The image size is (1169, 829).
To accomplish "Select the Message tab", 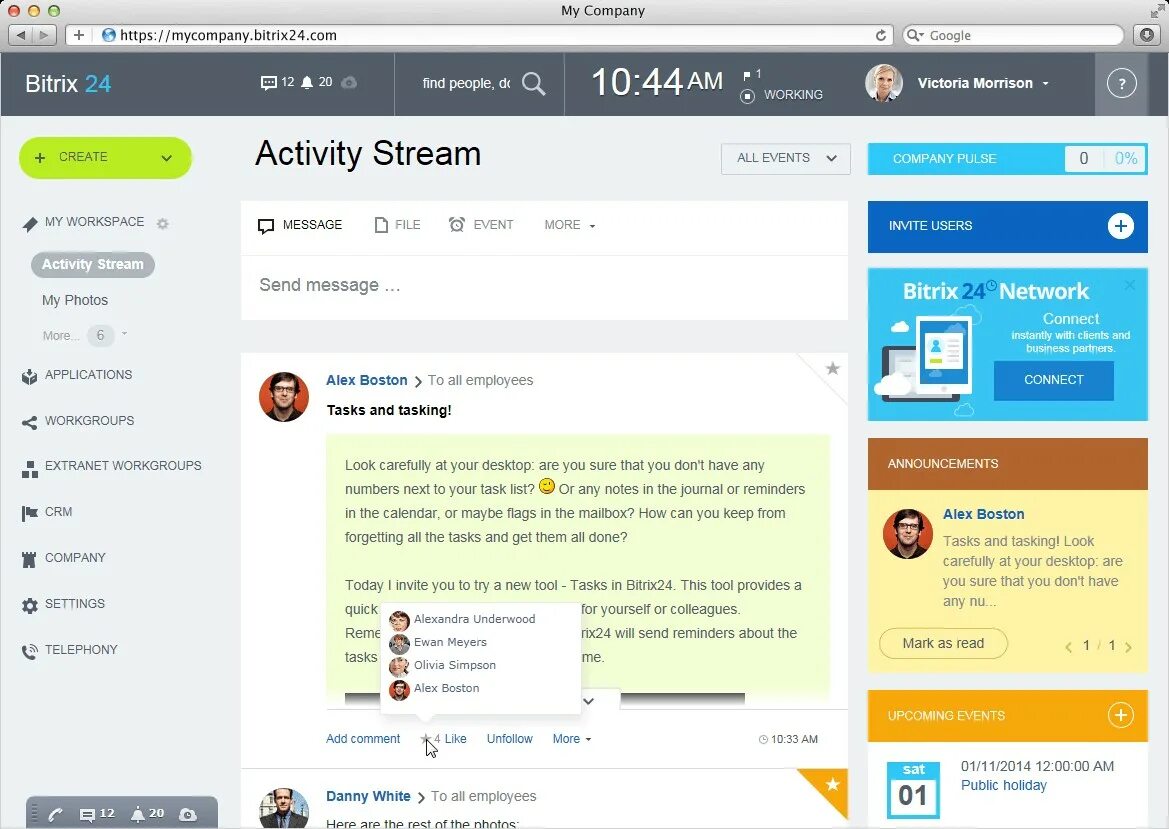I will (300, 225).
